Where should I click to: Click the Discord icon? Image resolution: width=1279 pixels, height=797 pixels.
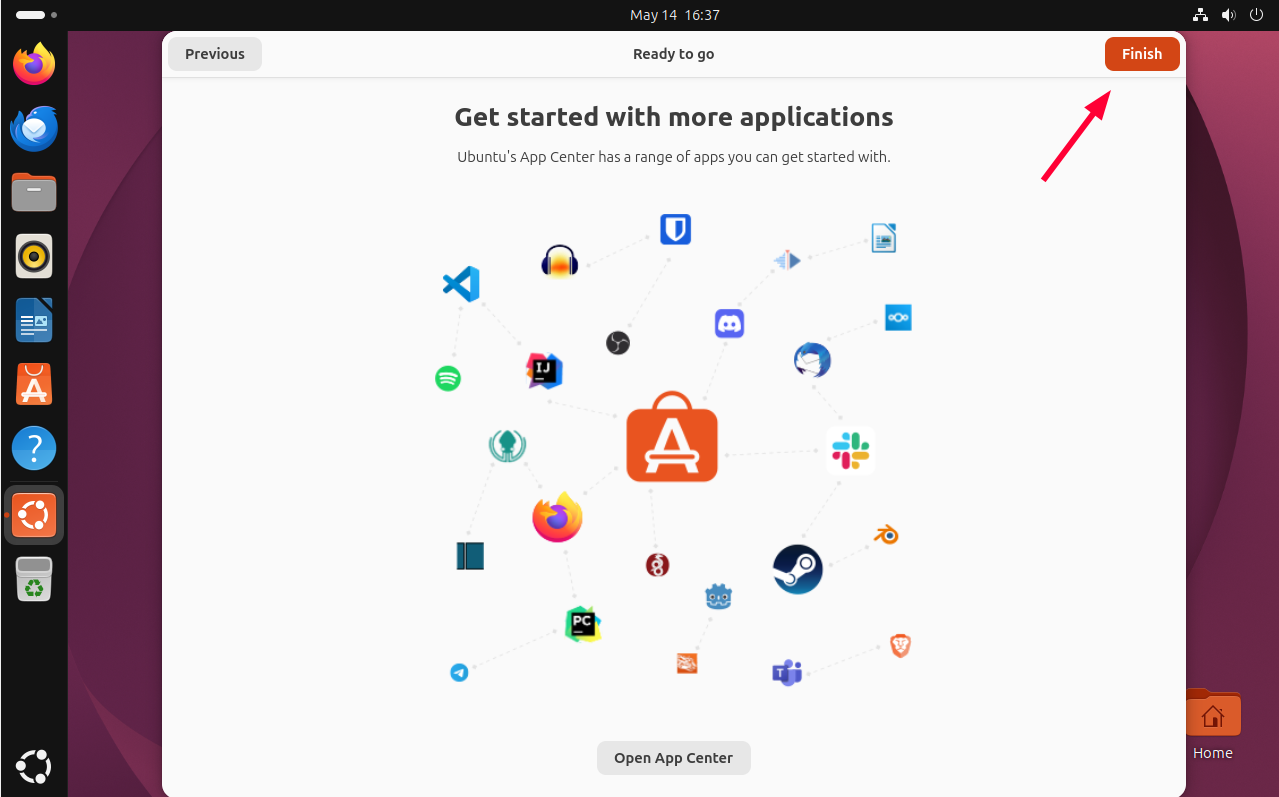click(x=730, y=324)
